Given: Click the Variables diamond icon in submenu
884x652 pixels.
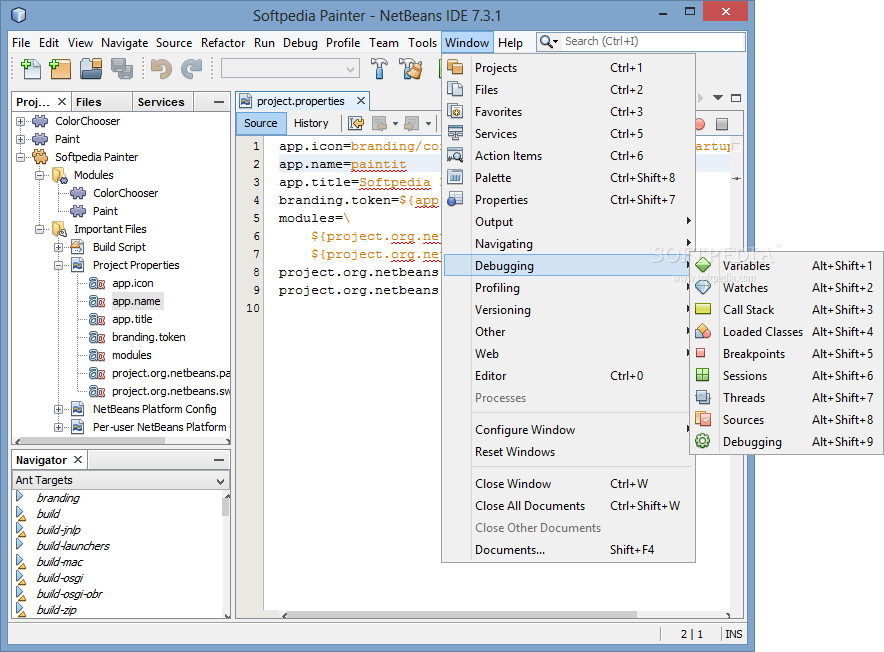Looking at the screenshot, I should point(703,265).
